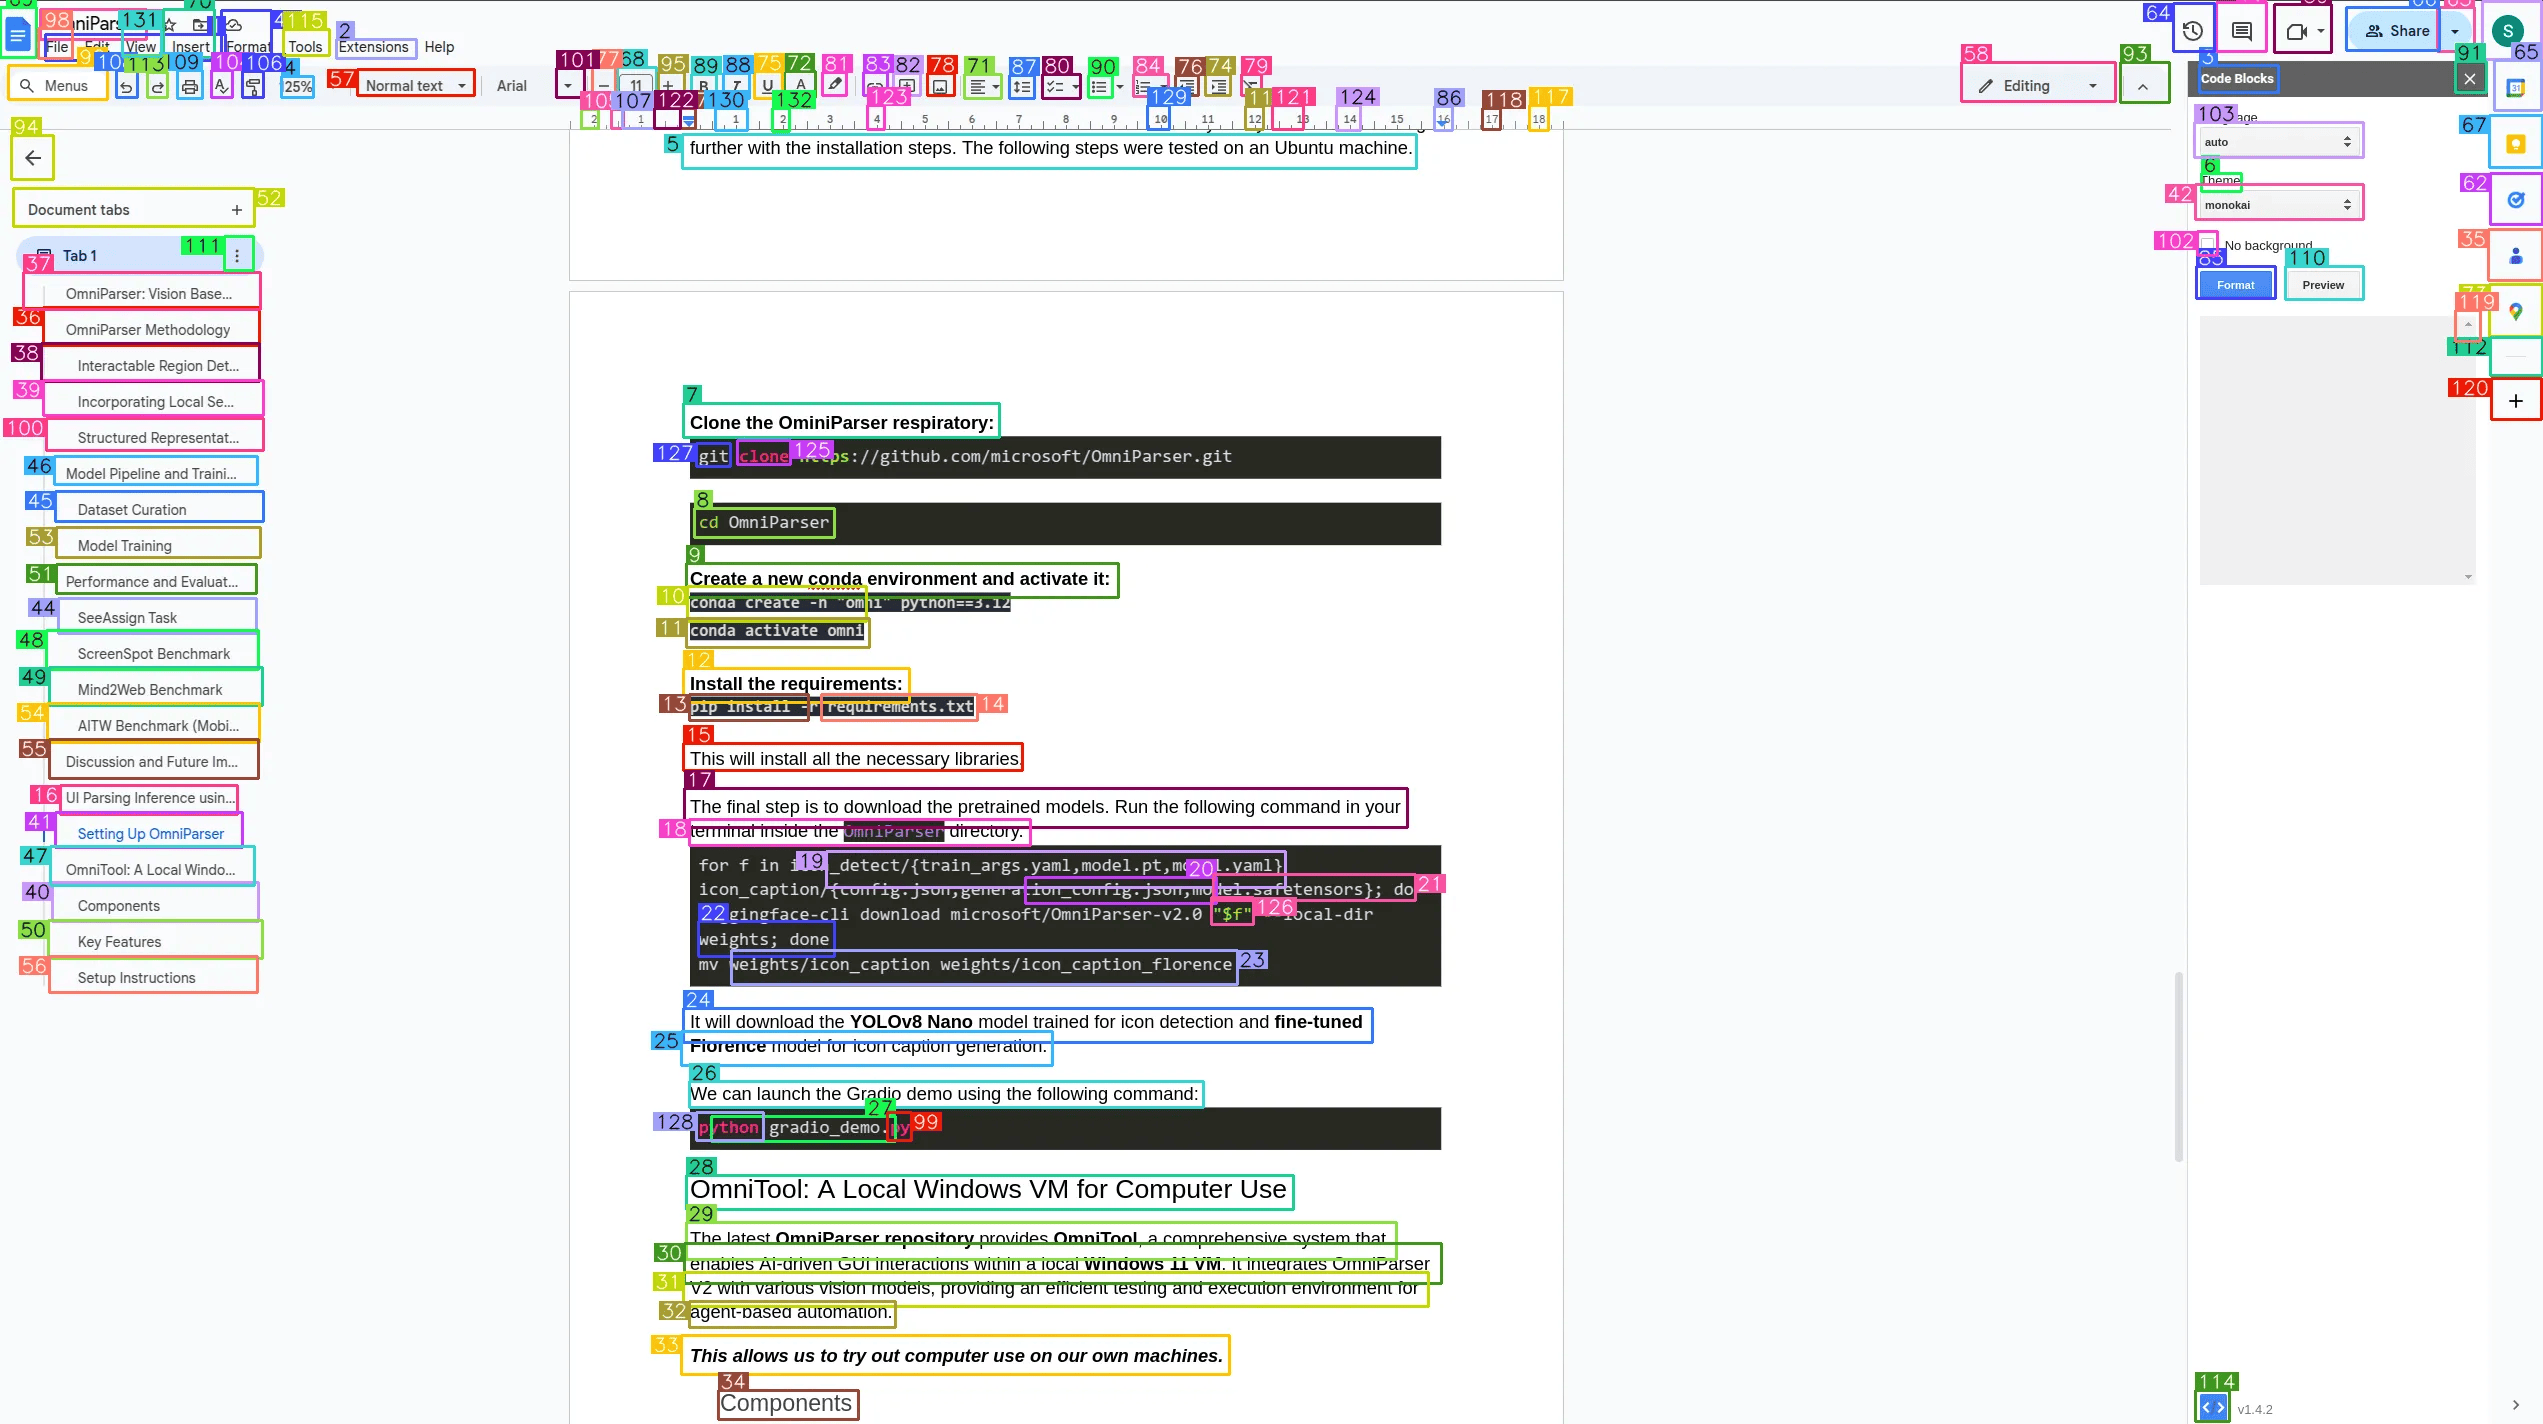
Task: Open the Tools menu
Action: 305,47
